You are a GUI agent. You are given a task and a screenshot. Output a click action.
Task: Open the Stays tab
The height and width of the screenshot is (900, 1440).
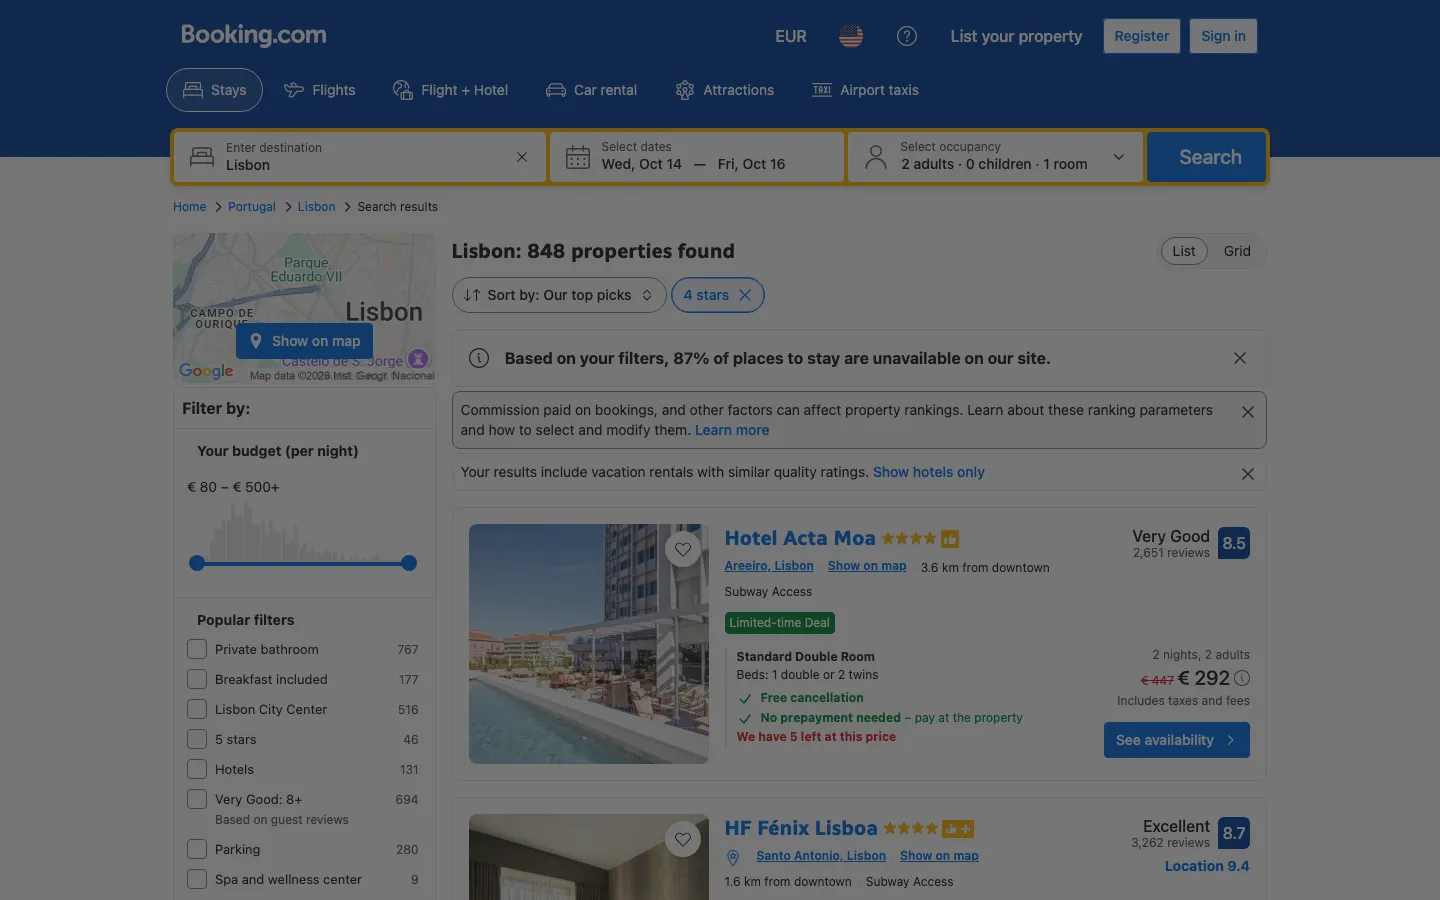(214, 90)
